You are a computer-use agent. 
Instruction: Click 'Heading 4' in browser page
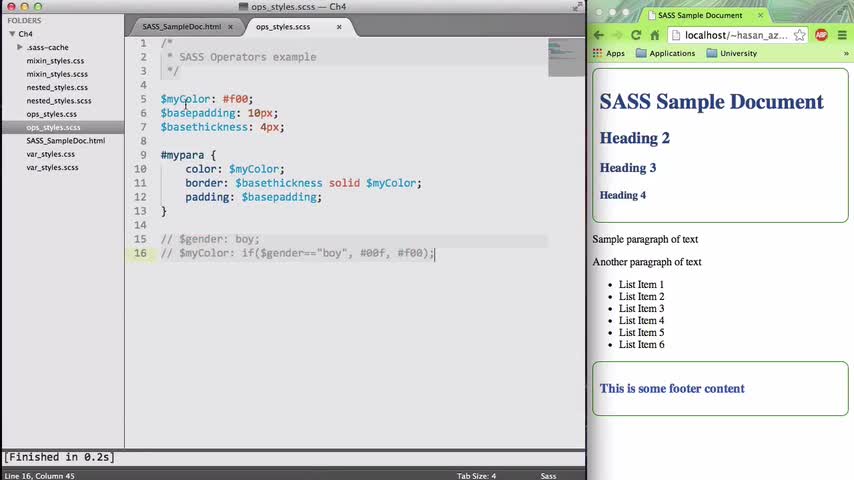point(623,195)
